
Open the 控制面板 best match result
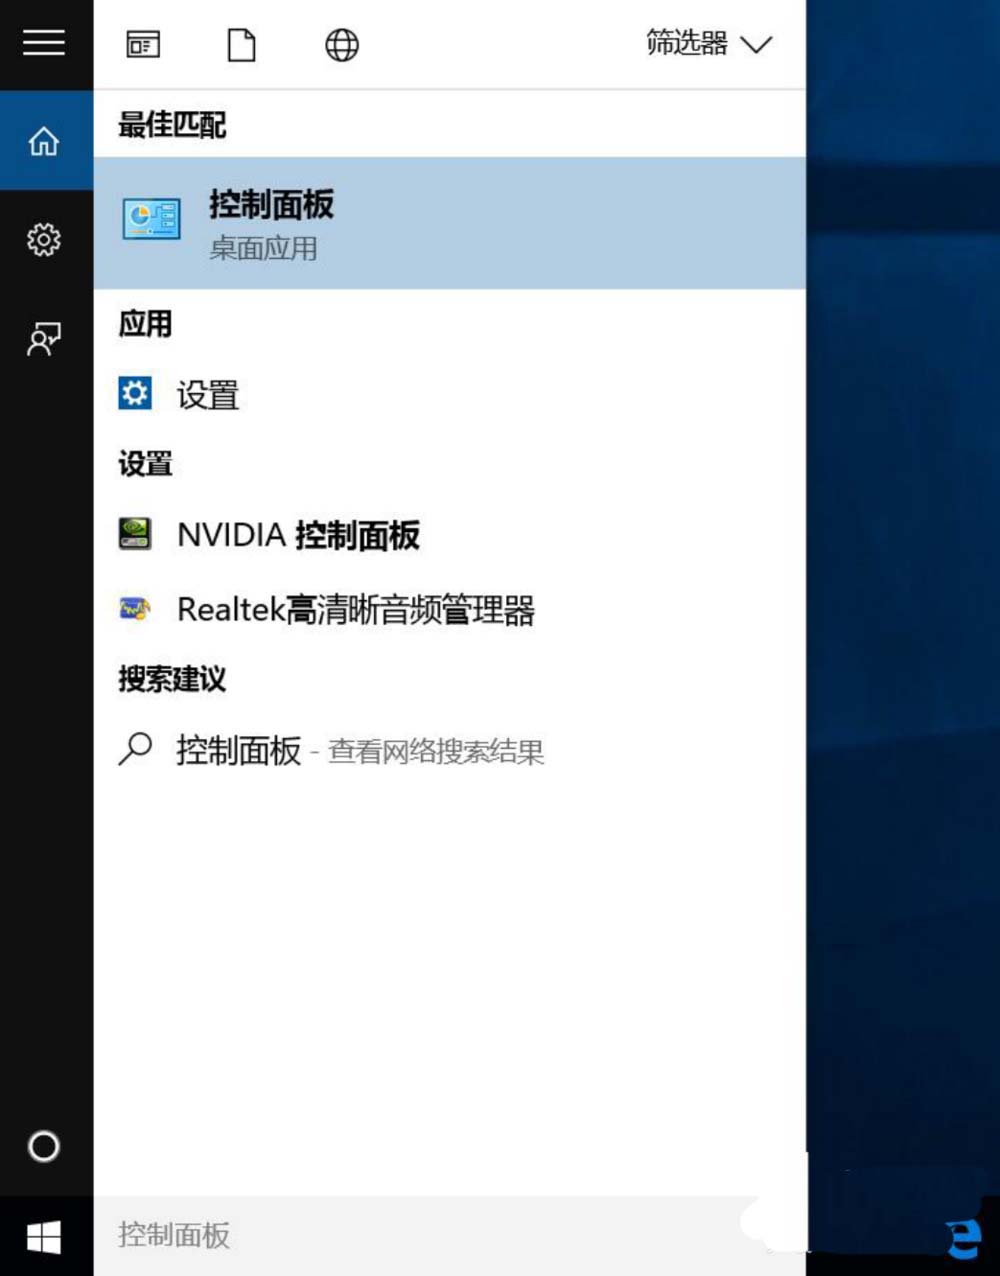click(450, 224)
